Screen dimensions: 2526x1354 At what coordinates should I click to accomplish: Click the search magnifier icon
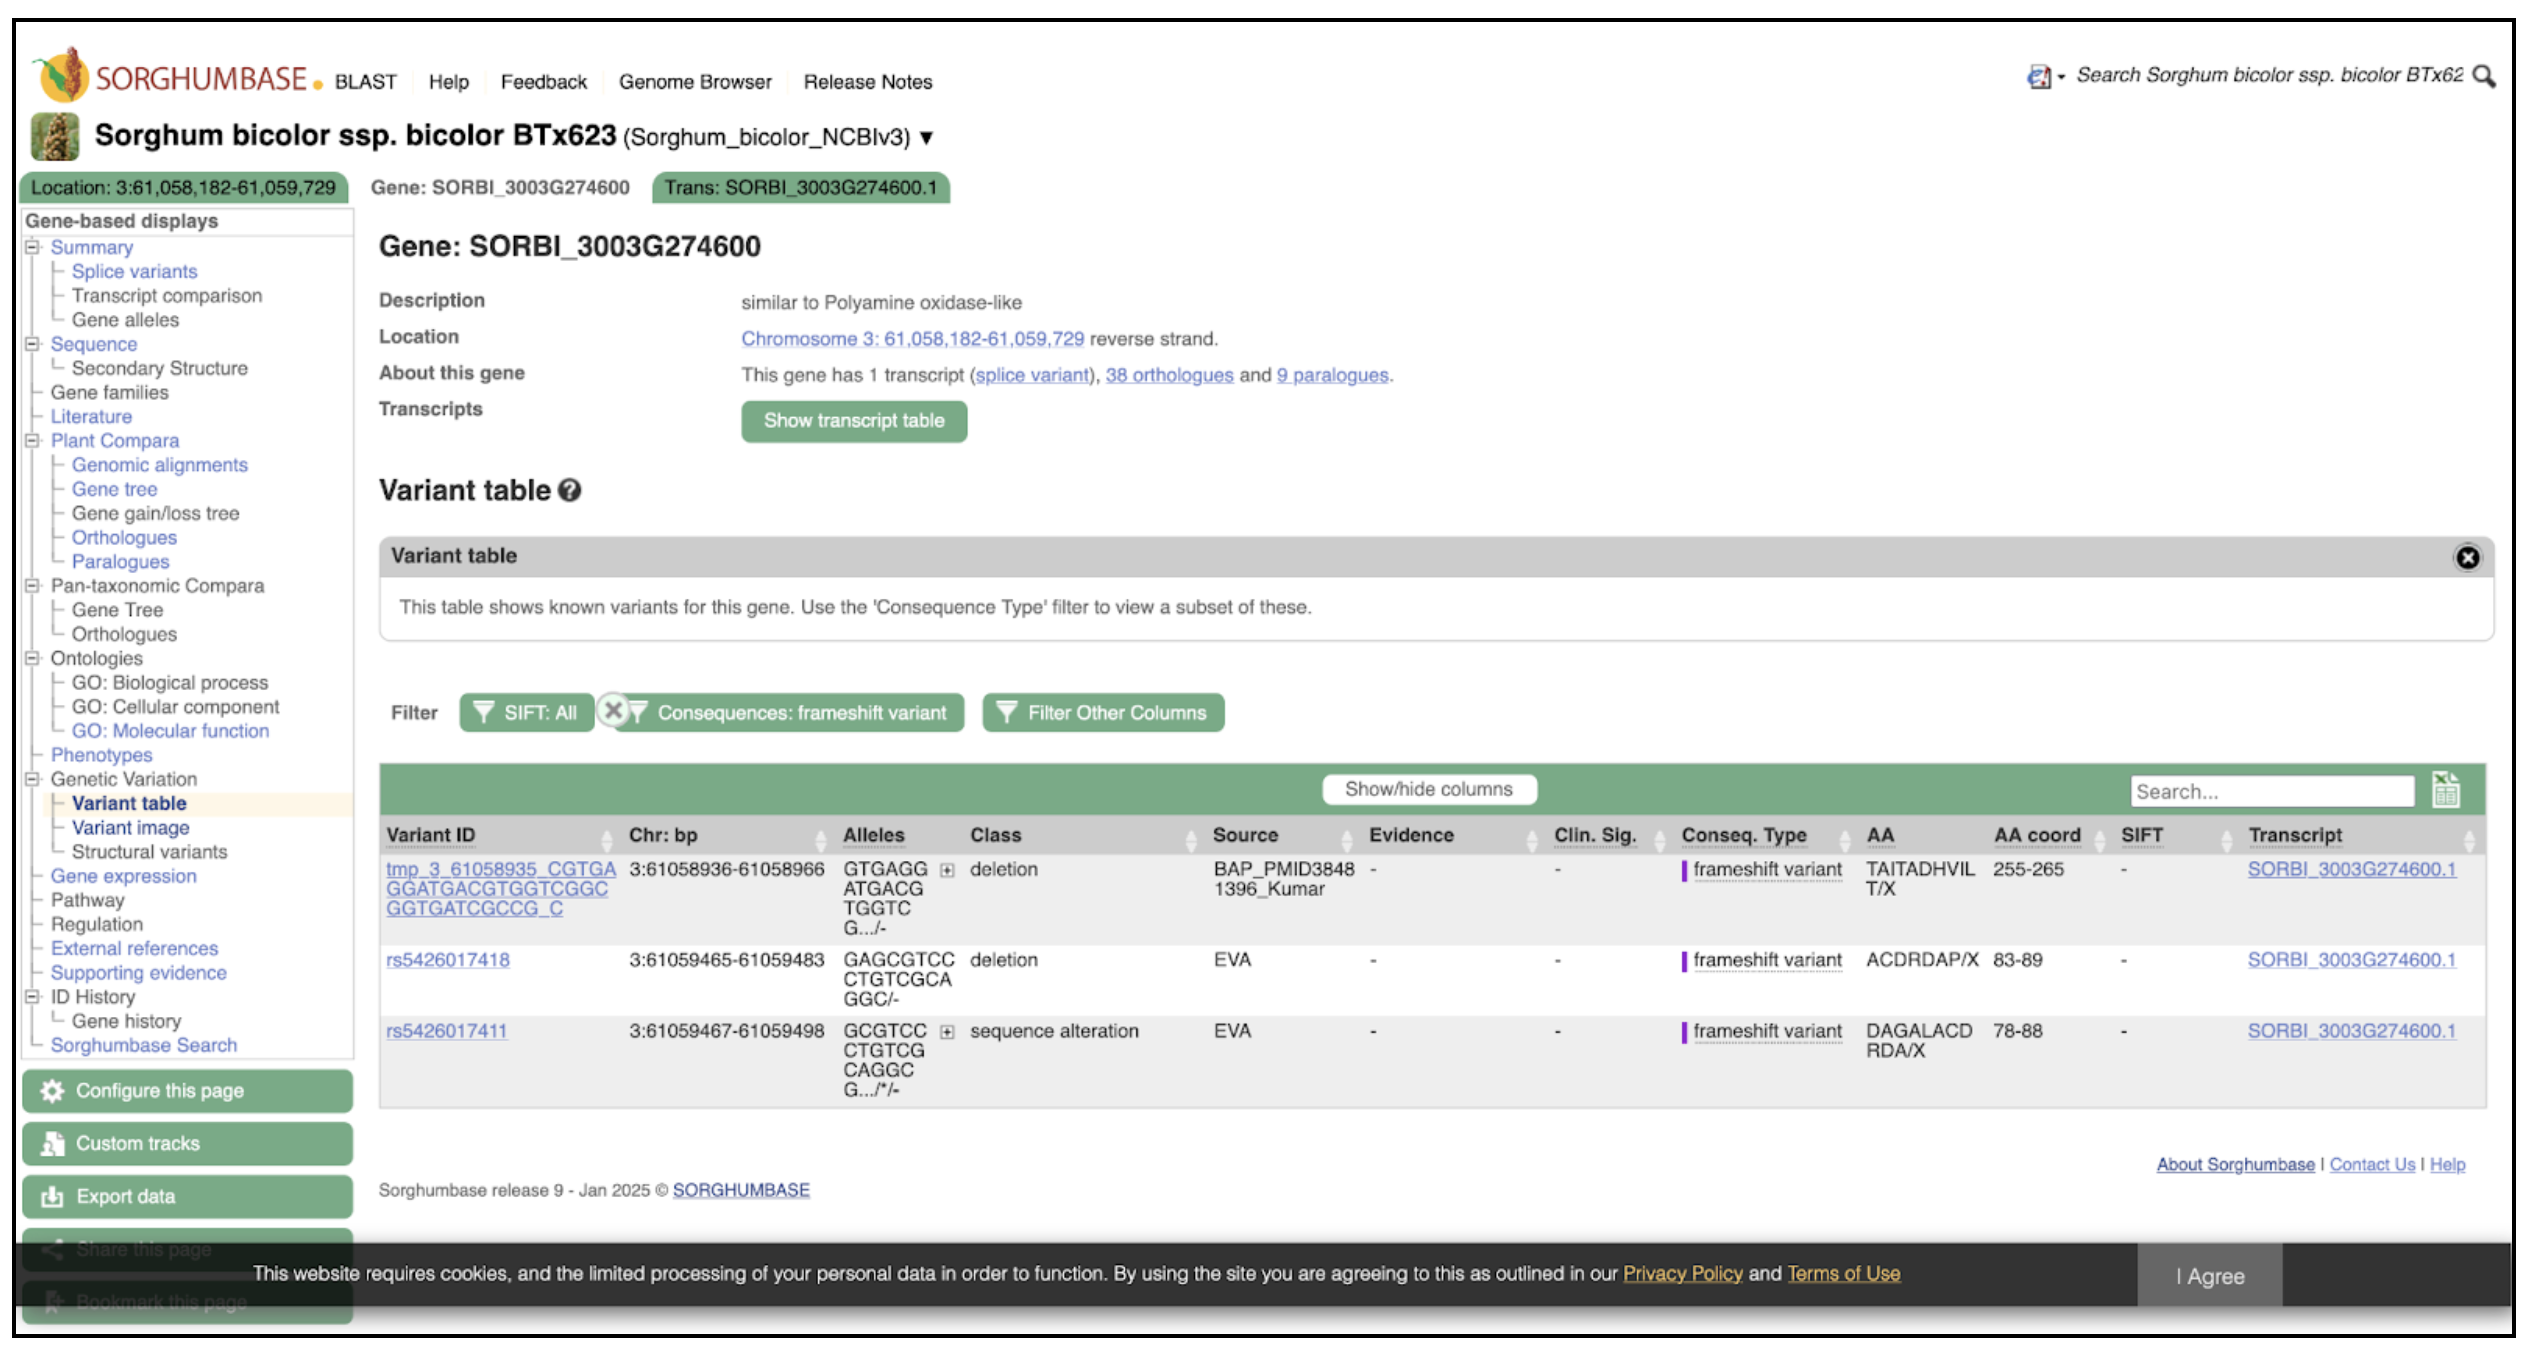pos(2483,76)
